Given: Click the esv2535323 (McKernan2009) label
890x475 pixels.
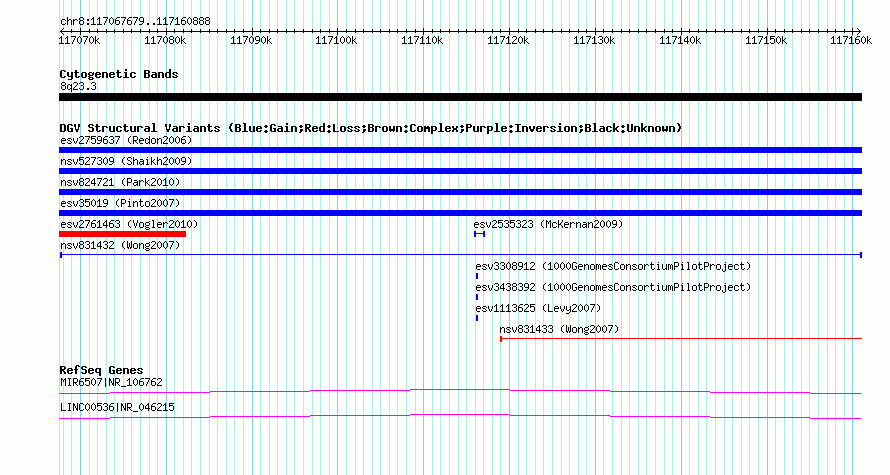Looking at the screenshot, I should [x=548, y=224].
